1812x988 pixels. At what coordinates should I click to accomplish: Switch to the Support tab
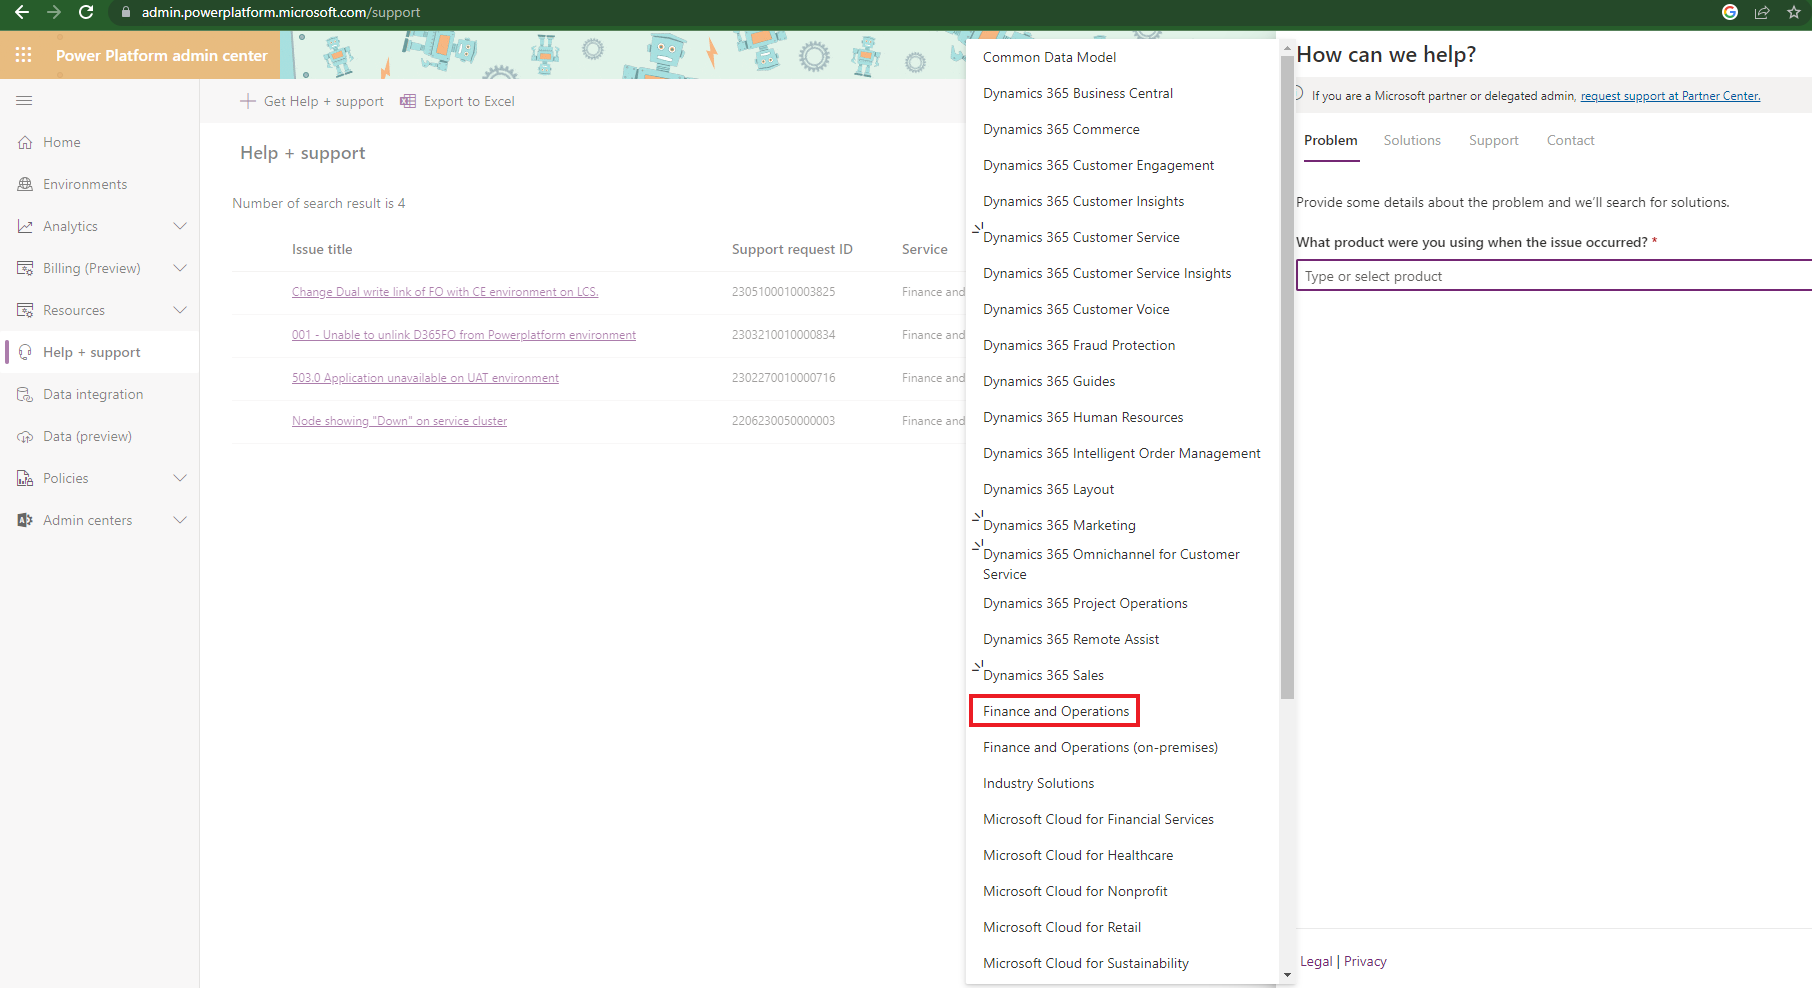[x=1493, y=141]
